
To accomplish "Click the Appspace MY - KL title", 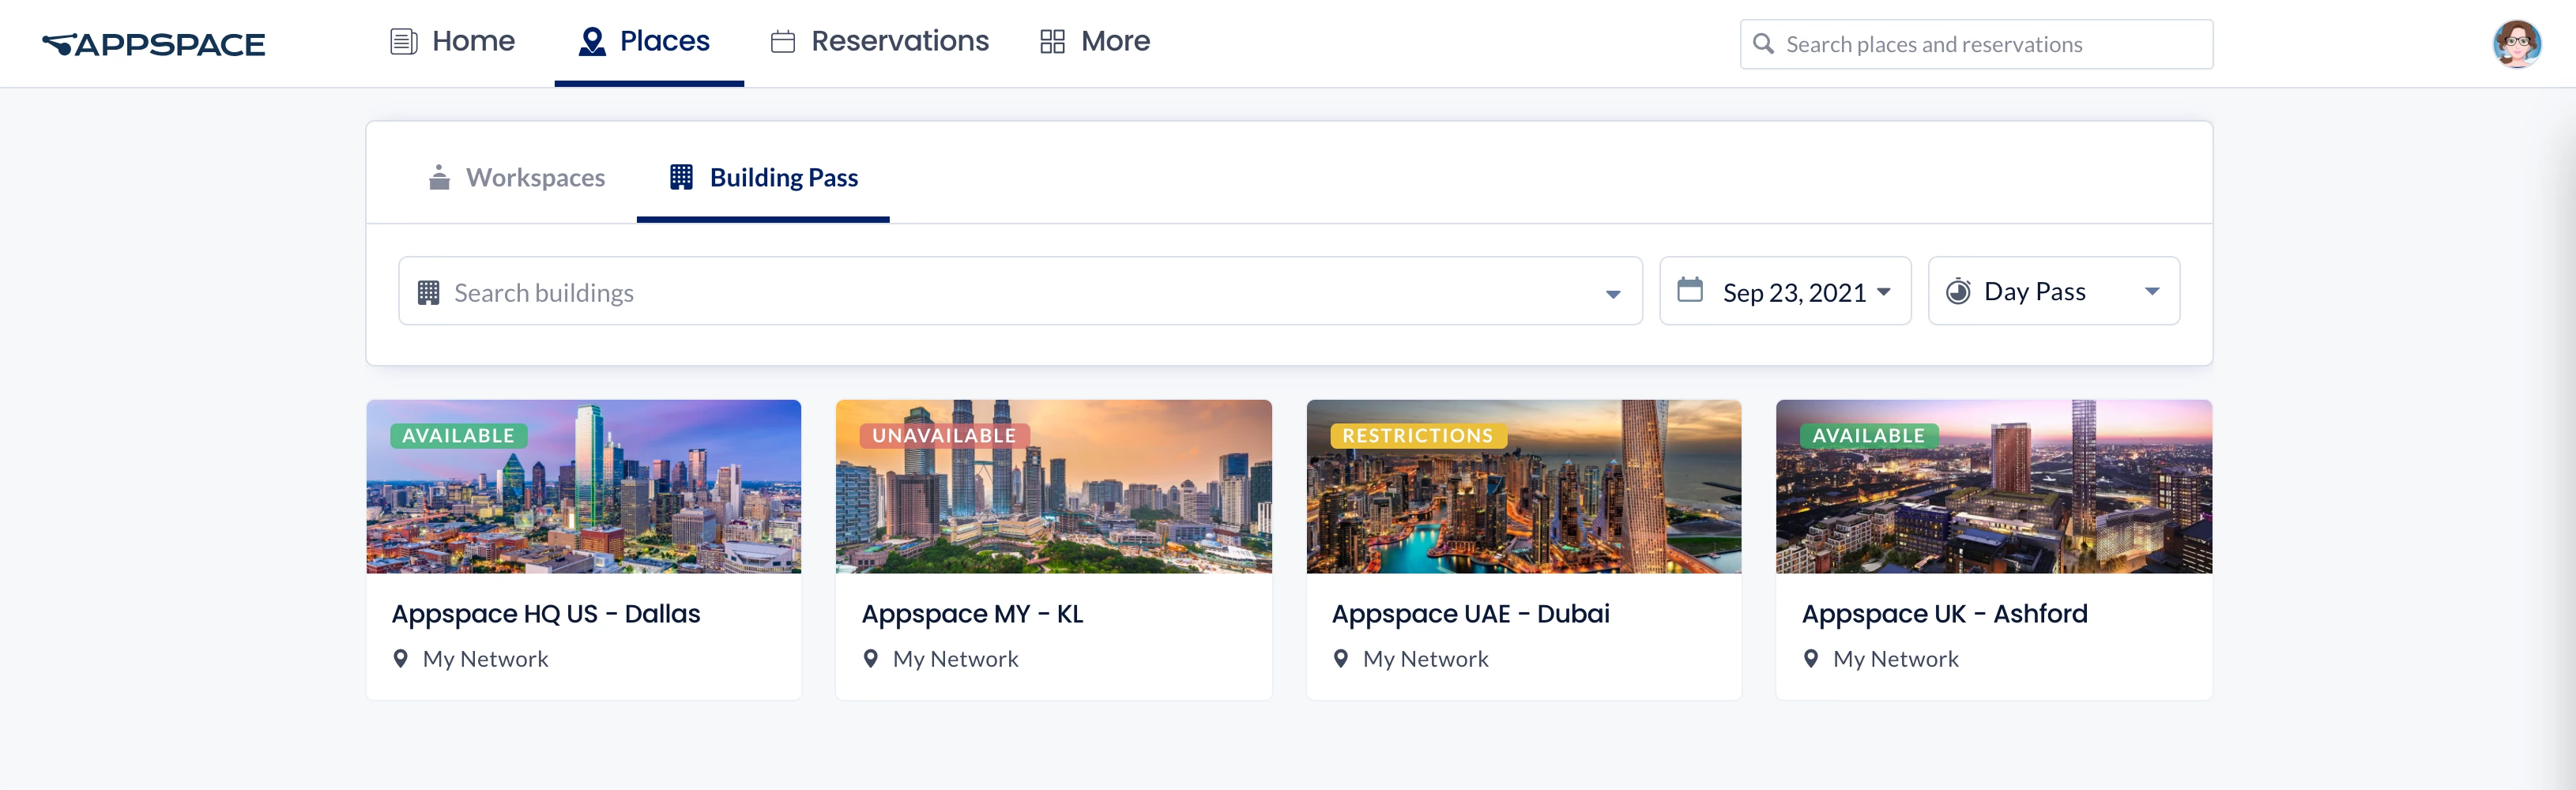I will click(972, 614).
